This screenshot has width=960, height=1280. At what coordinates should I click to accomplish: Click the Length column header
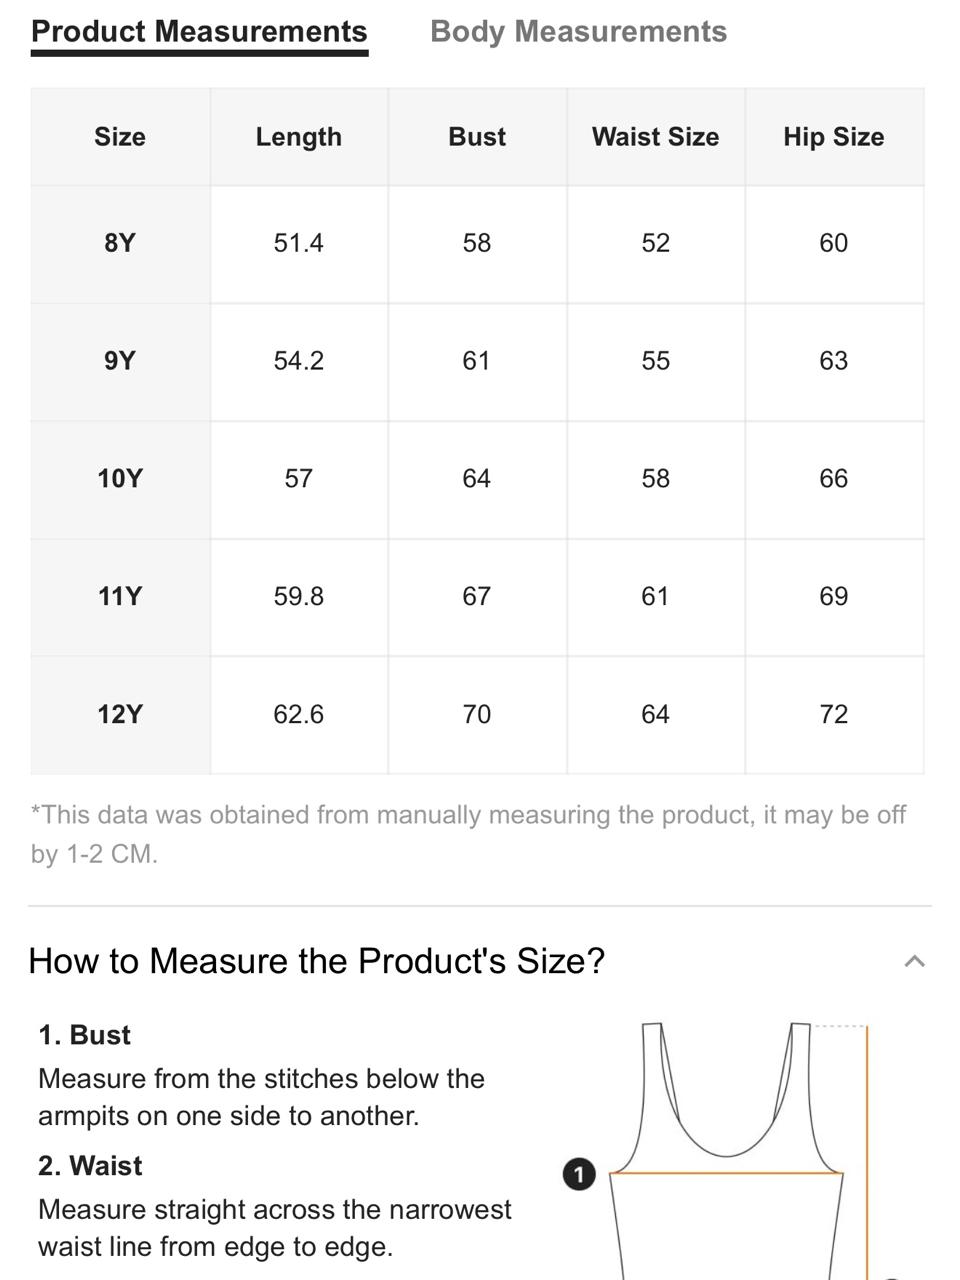(x=299, y=137)
